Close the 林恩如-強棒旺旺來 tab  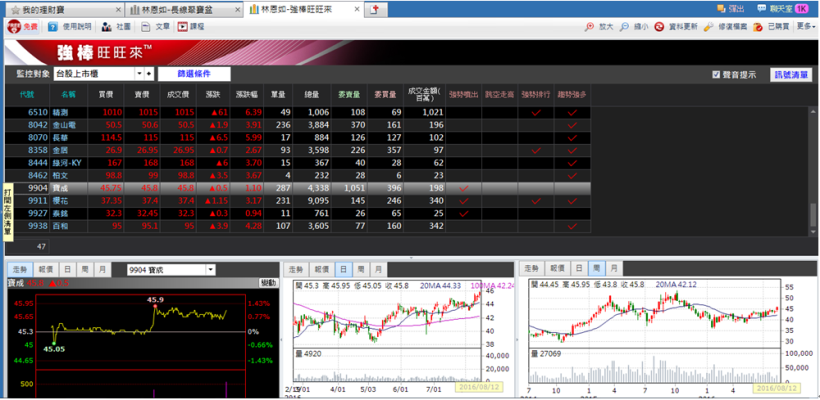[357, 10]
